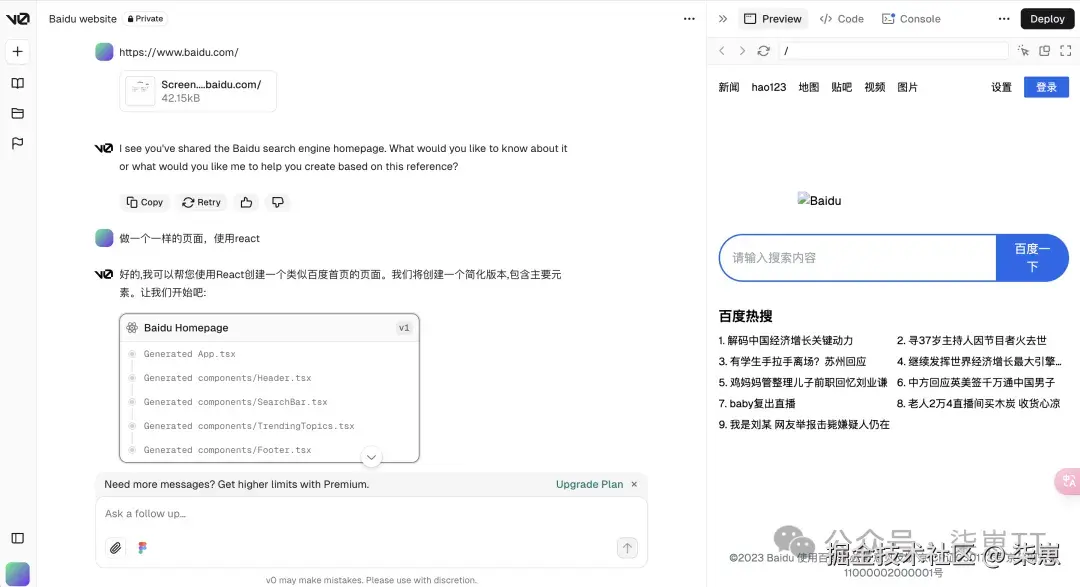Focus the Baidu search input box
1080x587 pixels.
pyautogui.click(x=858, y=258)
